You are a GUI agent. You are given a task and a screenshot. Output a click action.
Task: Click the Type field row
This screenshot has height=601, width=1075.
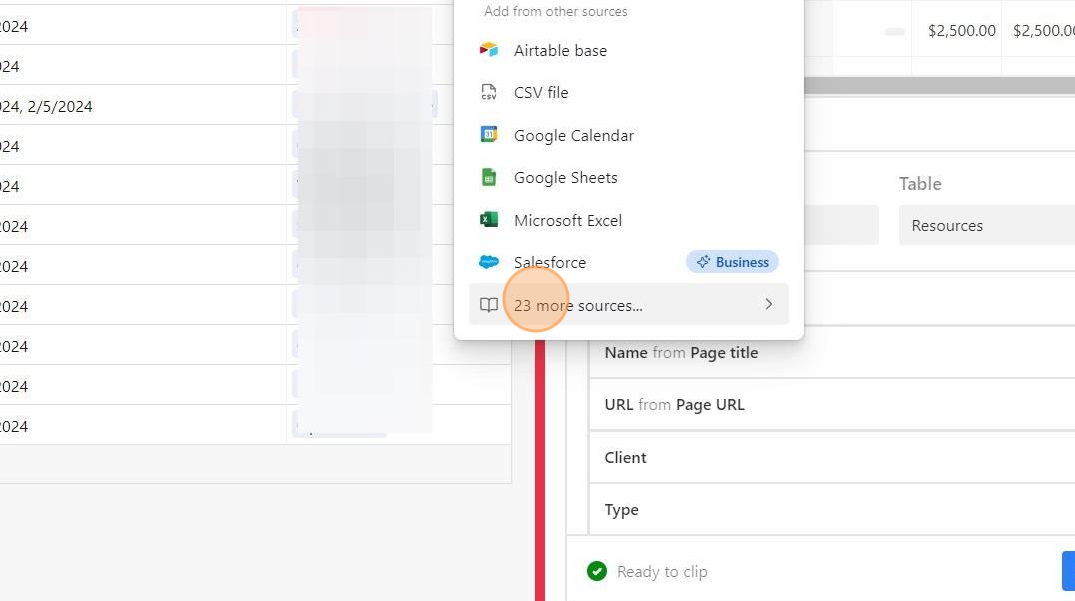[832, 509]
